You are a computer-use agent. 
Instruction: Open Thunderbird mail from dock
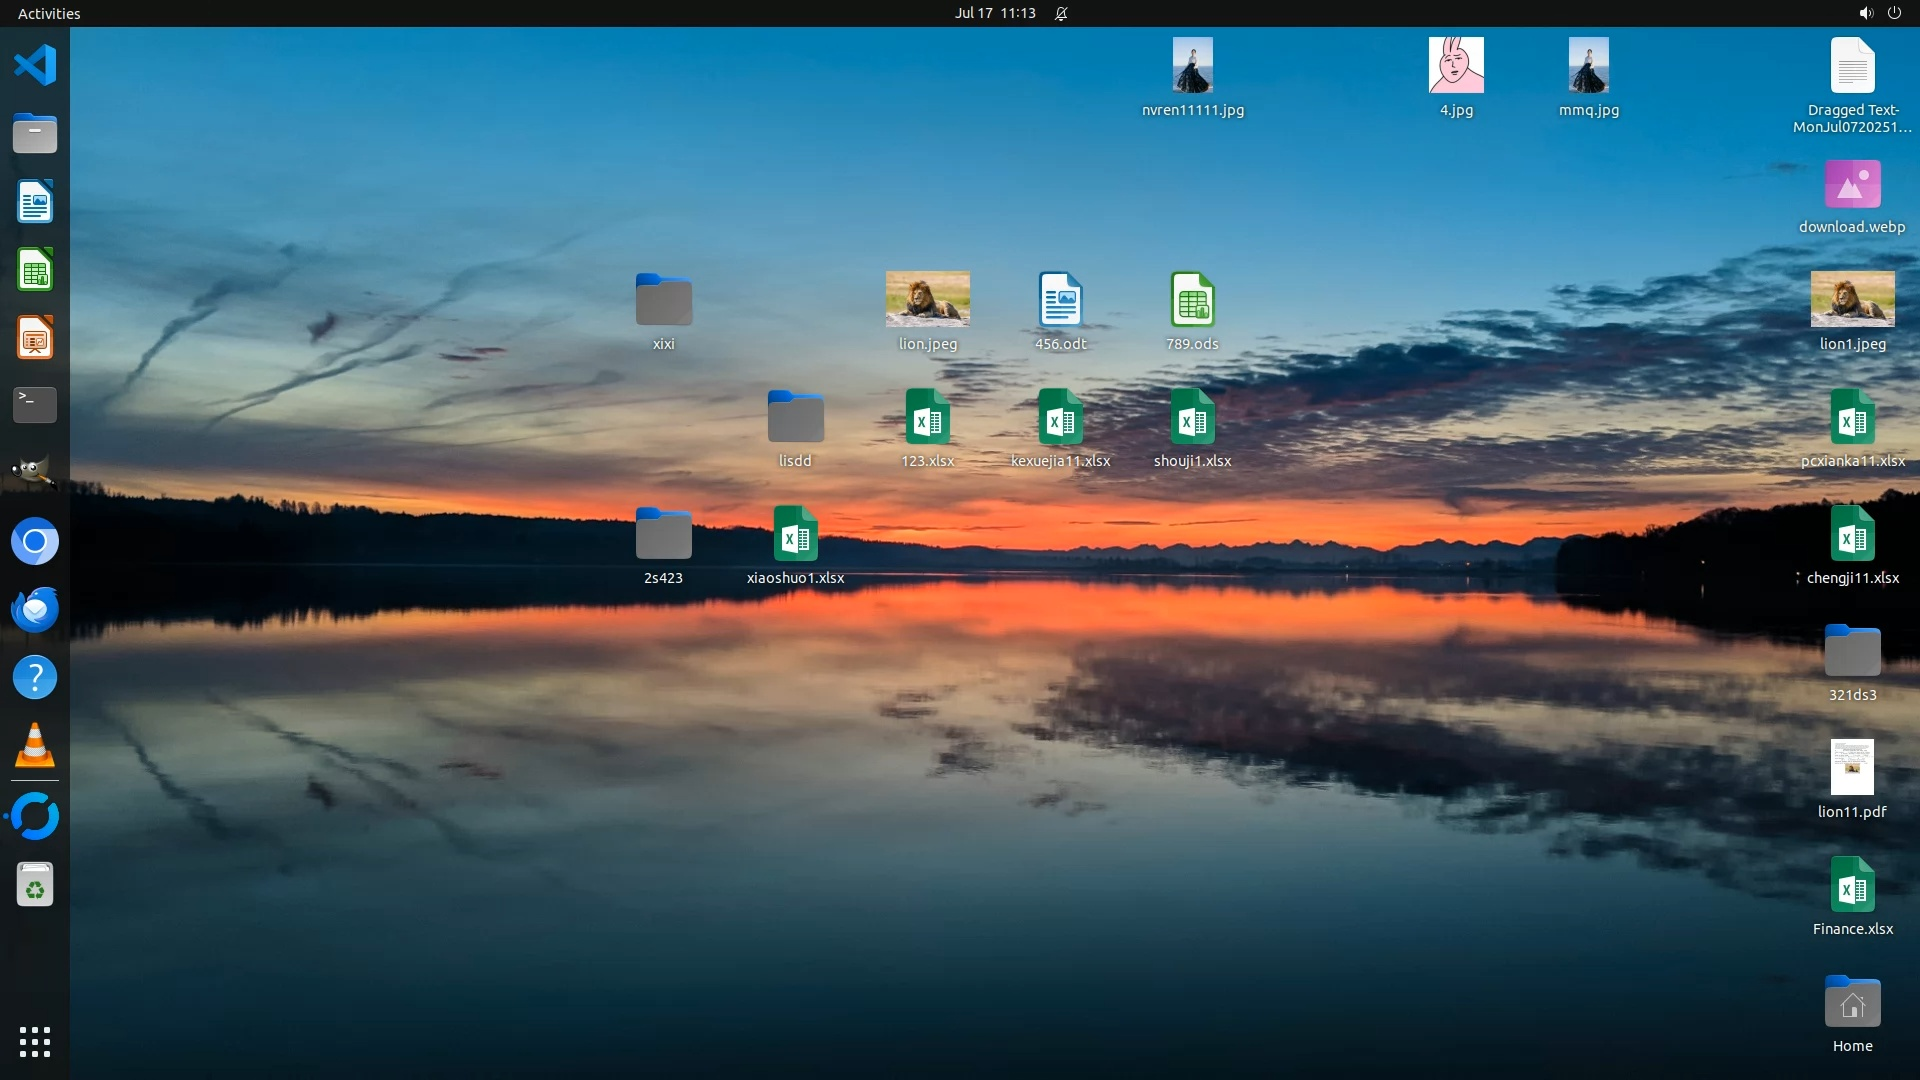[x=35, y=609]
